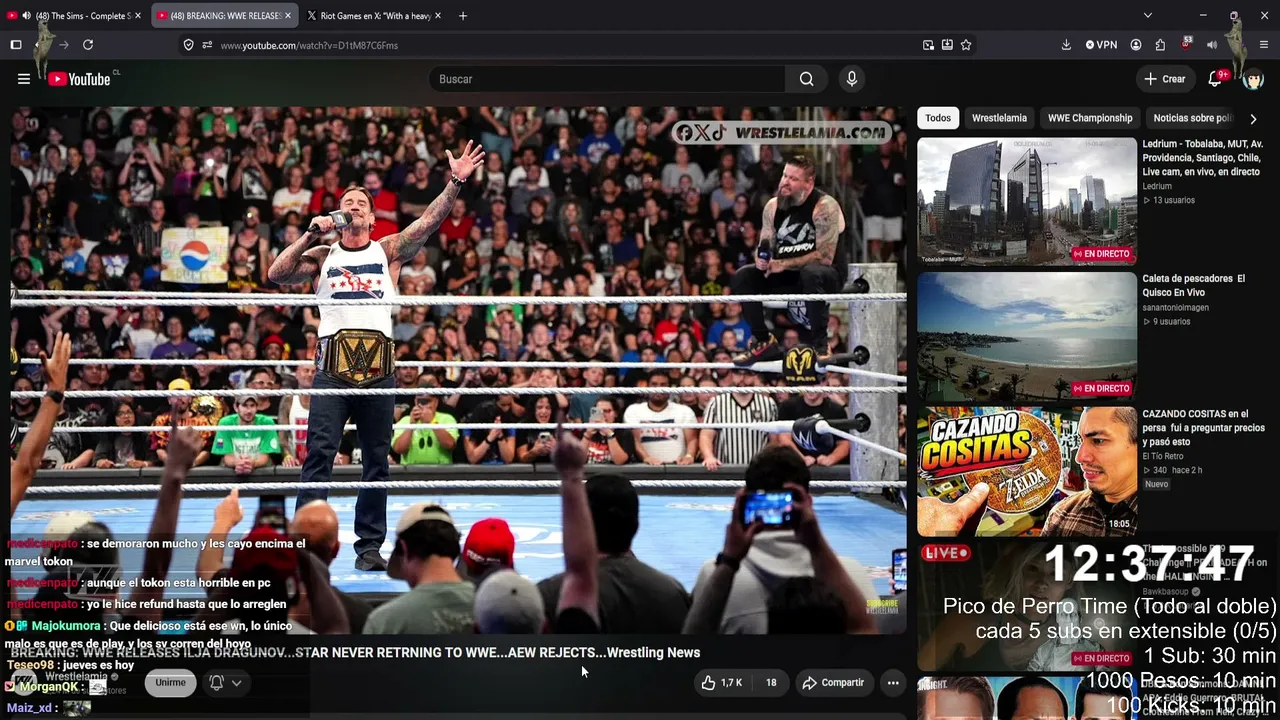Select the Noticias sobre política filter chip

click(1193, 118)
